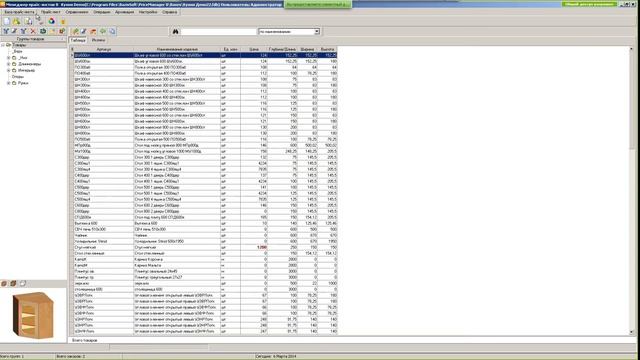Open the 'База прайс-листа' menu
The height and width of the screenshot is (360, 640).
[19, 12]
